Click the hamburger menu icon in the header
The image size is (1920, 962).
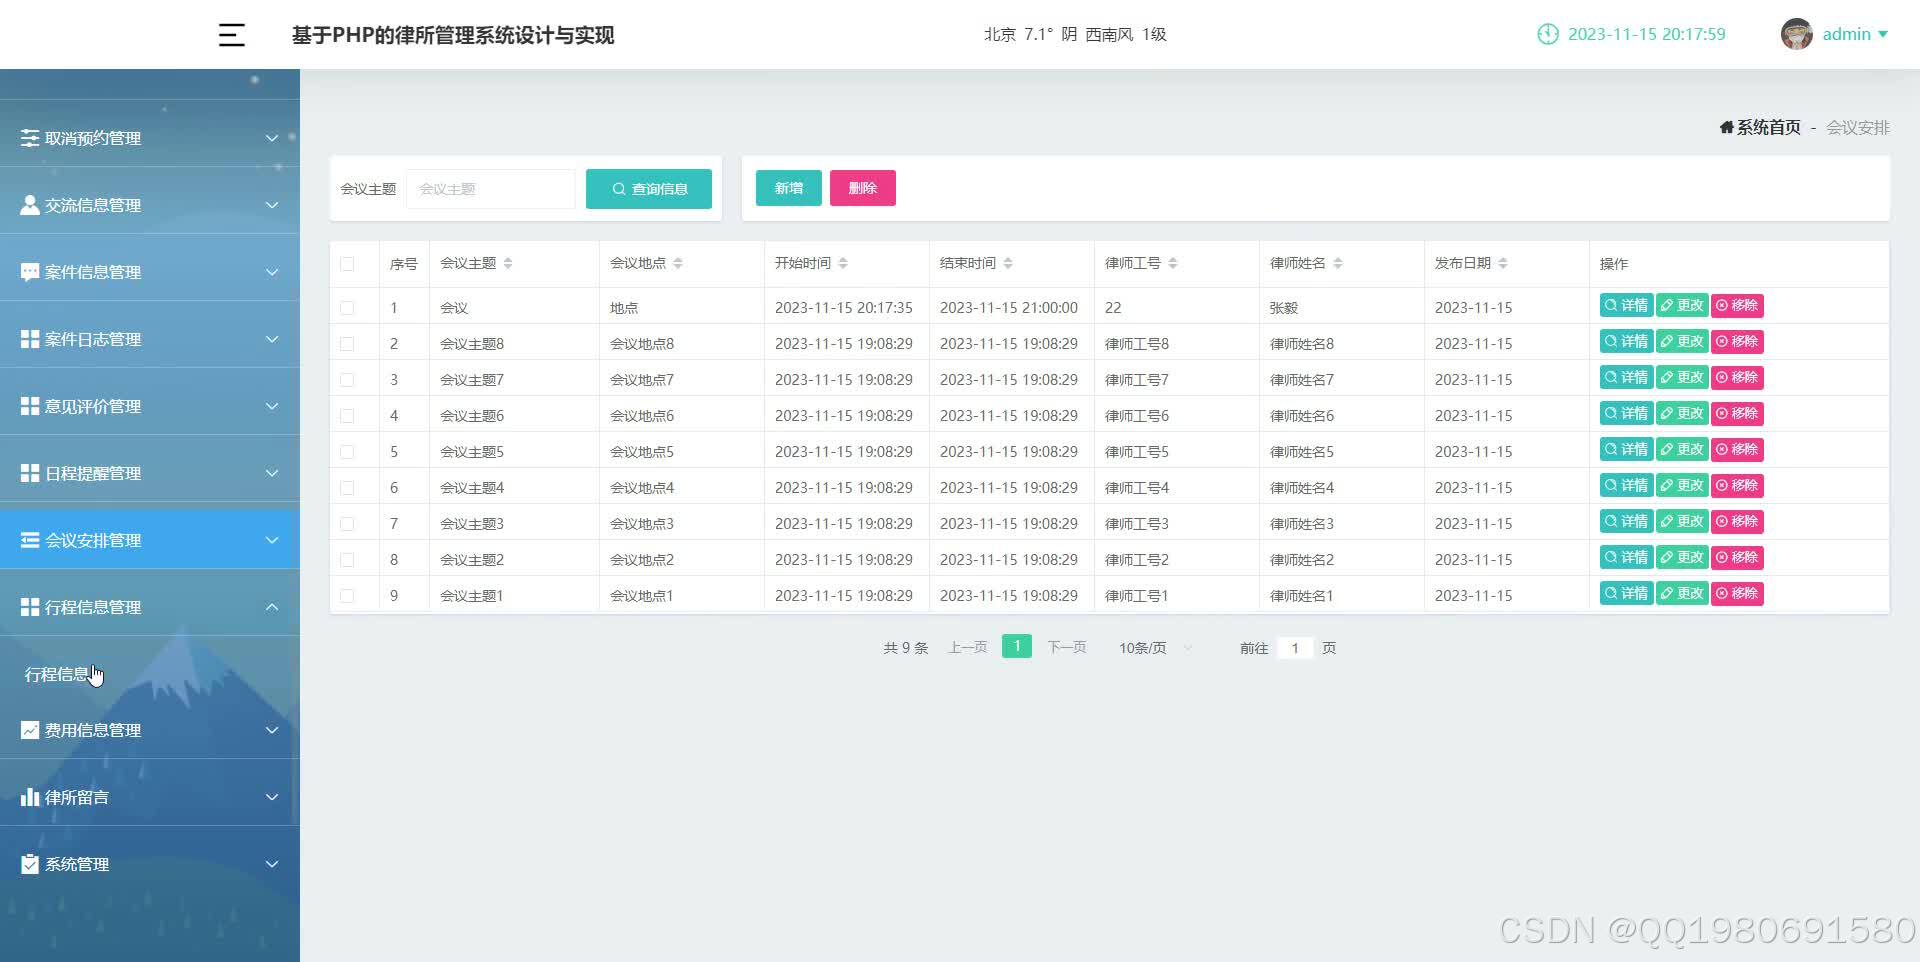pyautogui.click(x=231, y=34)
